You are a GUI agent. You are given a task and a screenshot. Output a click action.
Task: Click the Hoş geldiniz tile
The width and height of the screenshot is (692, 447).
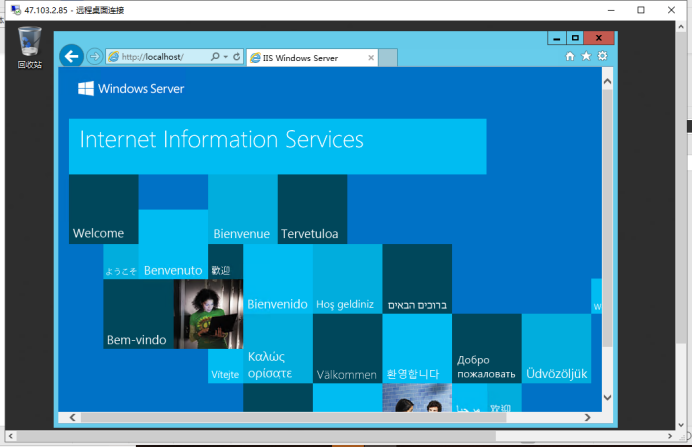pyautogui.click(x=347, y=279)
